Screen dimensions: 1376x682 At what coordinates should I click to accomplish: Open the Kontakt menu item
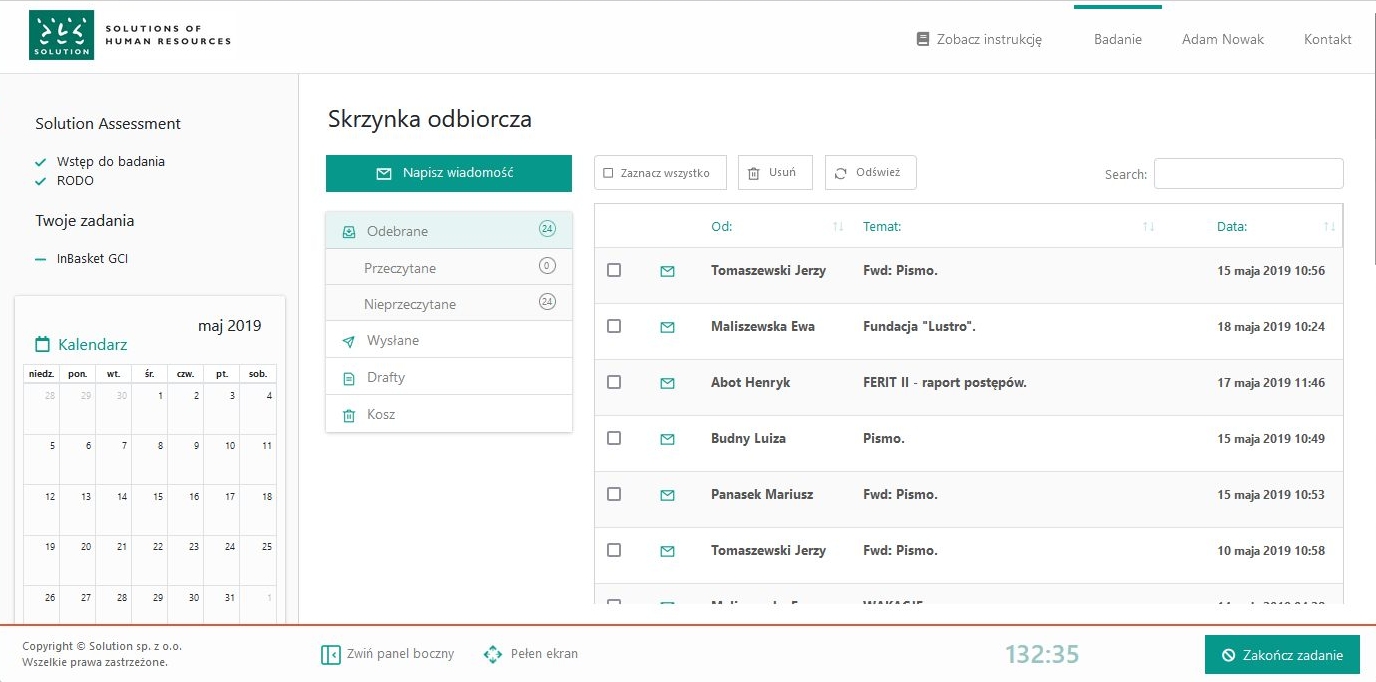click(1327, 40)
